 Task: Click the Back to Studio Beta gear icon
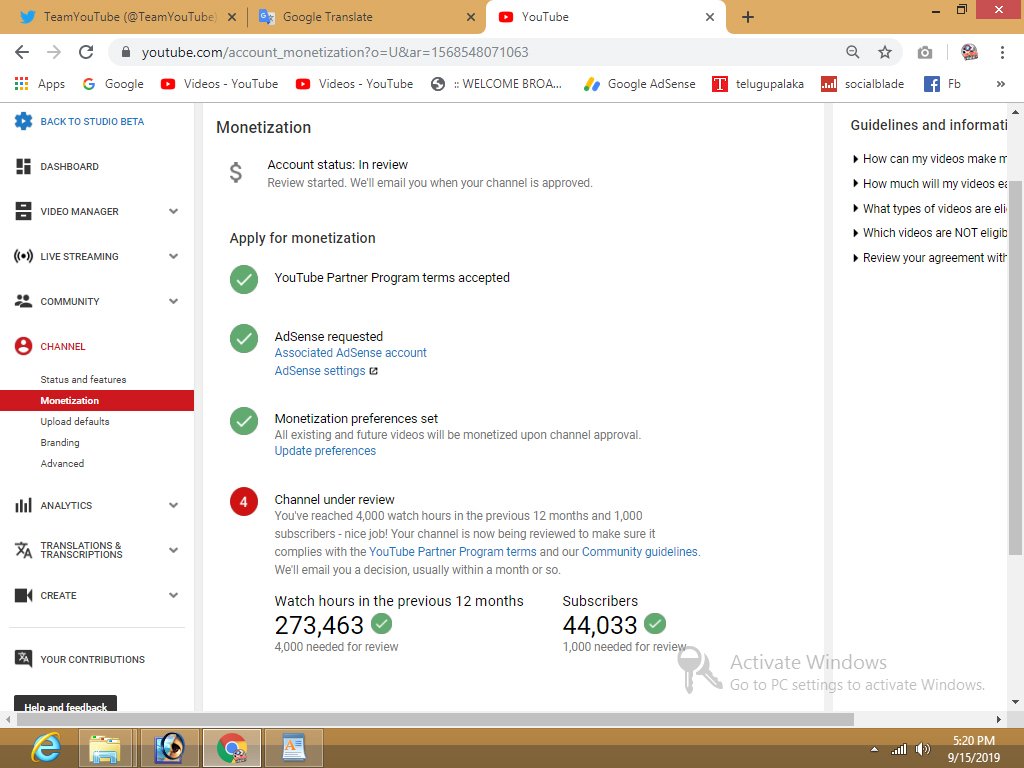24,121
